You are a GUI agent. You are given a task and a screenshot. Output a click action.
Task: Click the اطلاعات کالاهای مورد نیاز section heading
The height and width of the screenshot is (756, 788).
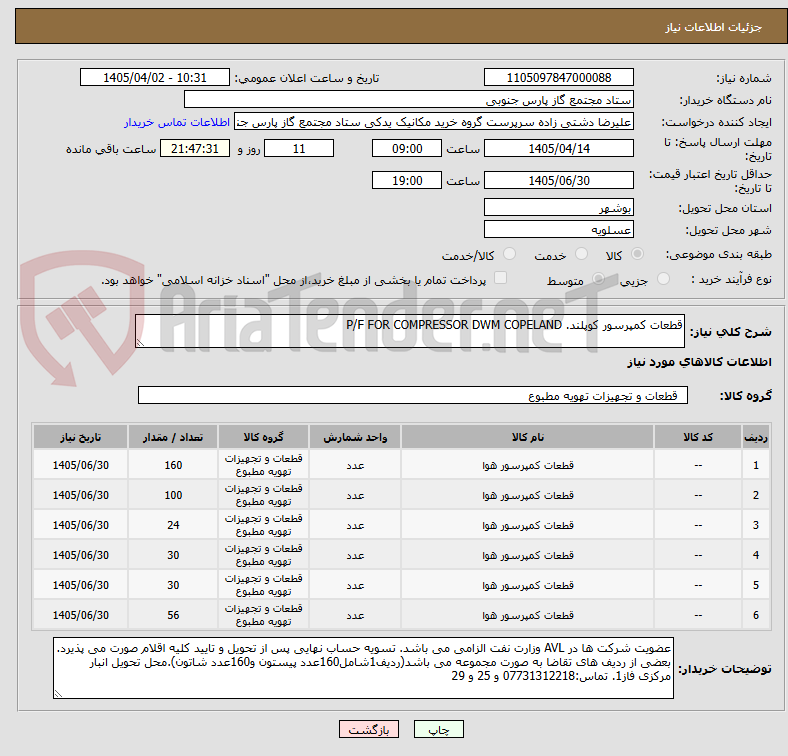(x=699, y=362)
